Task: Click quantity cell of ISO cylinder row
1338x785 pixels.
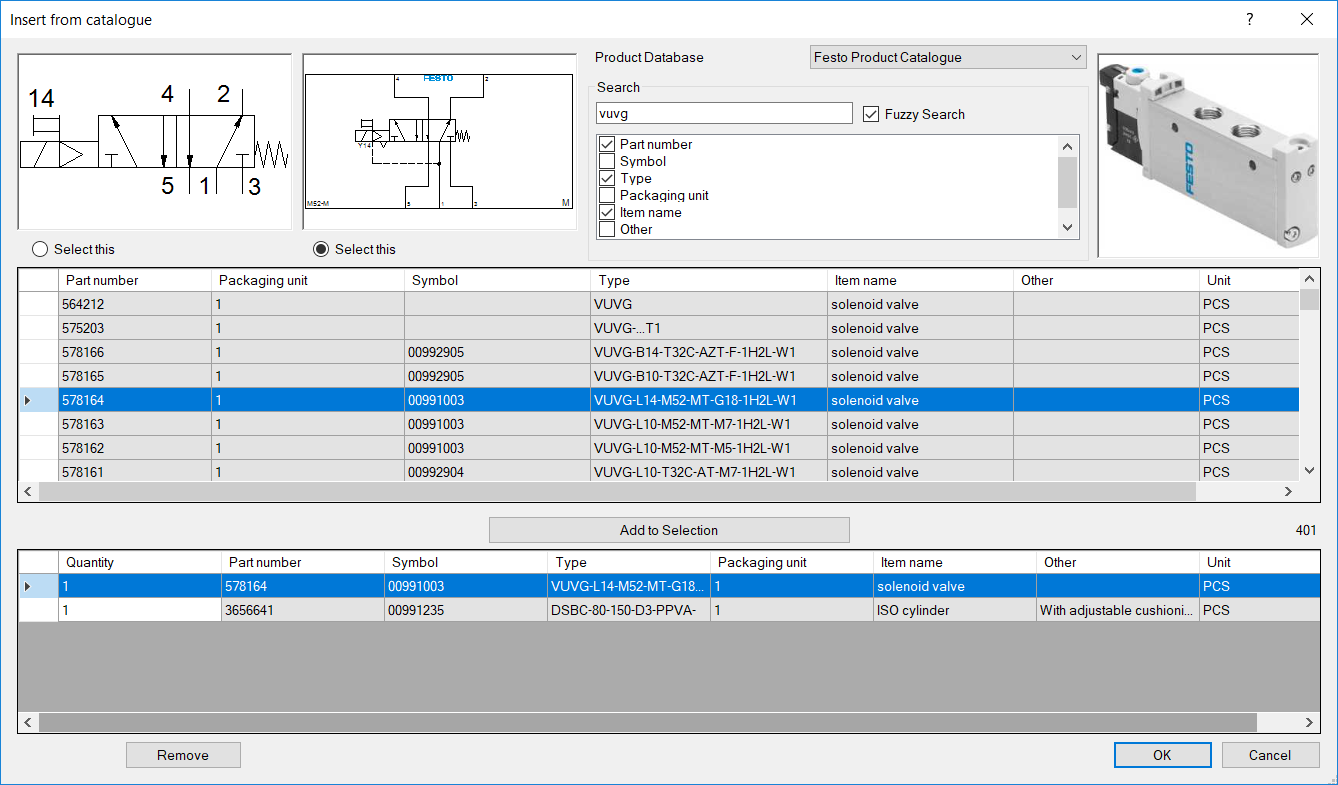Action: 140,610
